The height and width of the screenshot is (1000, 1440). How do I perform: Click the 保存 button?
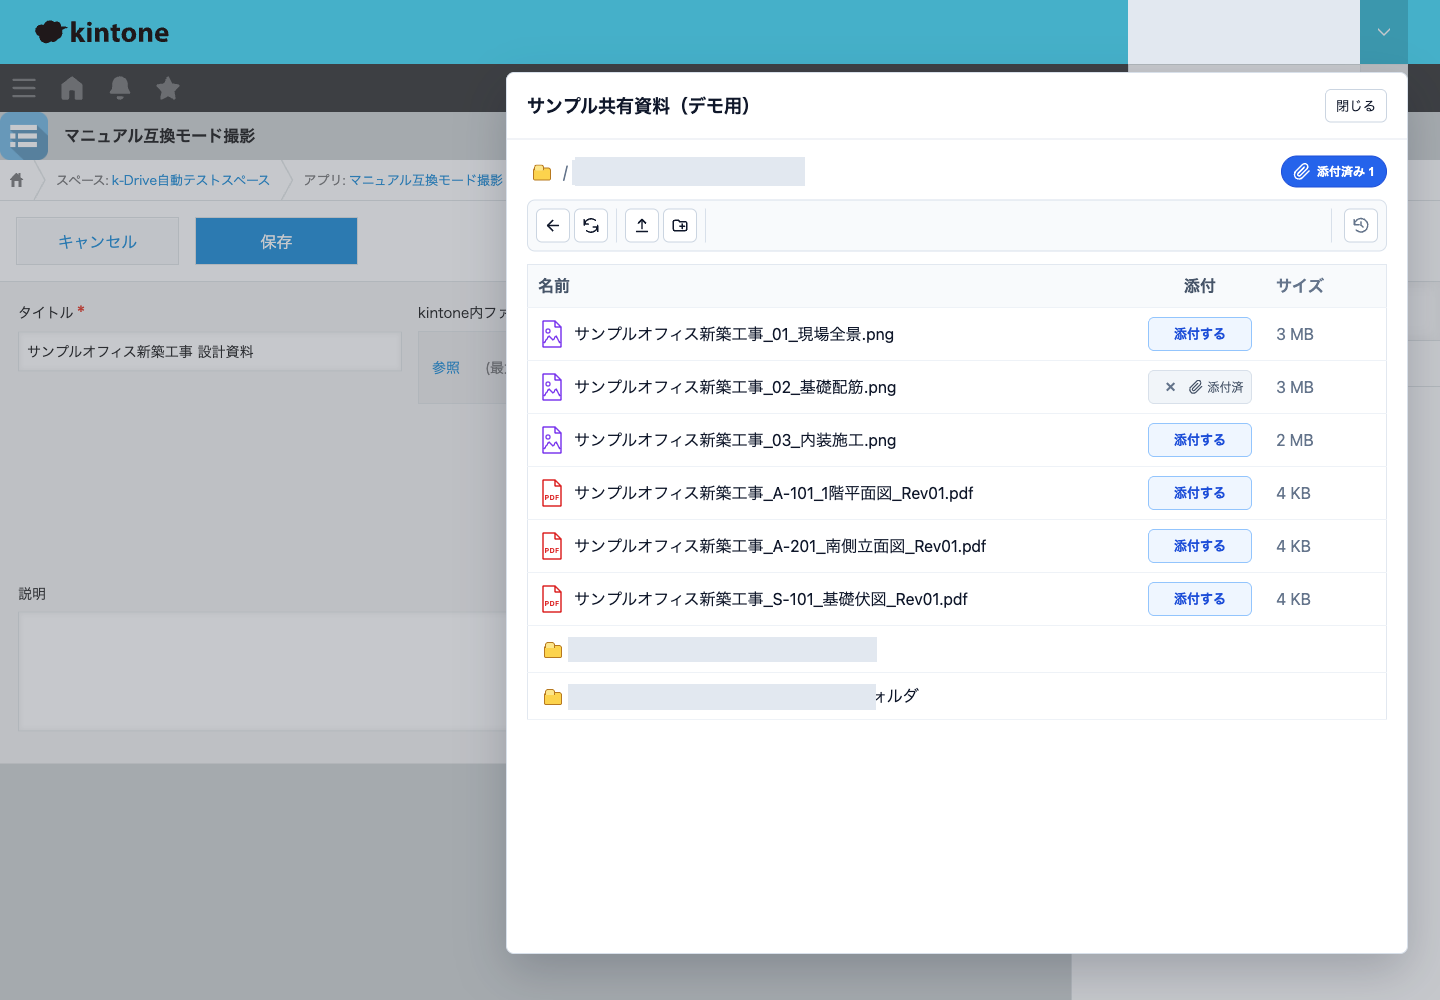click(276, 241)
